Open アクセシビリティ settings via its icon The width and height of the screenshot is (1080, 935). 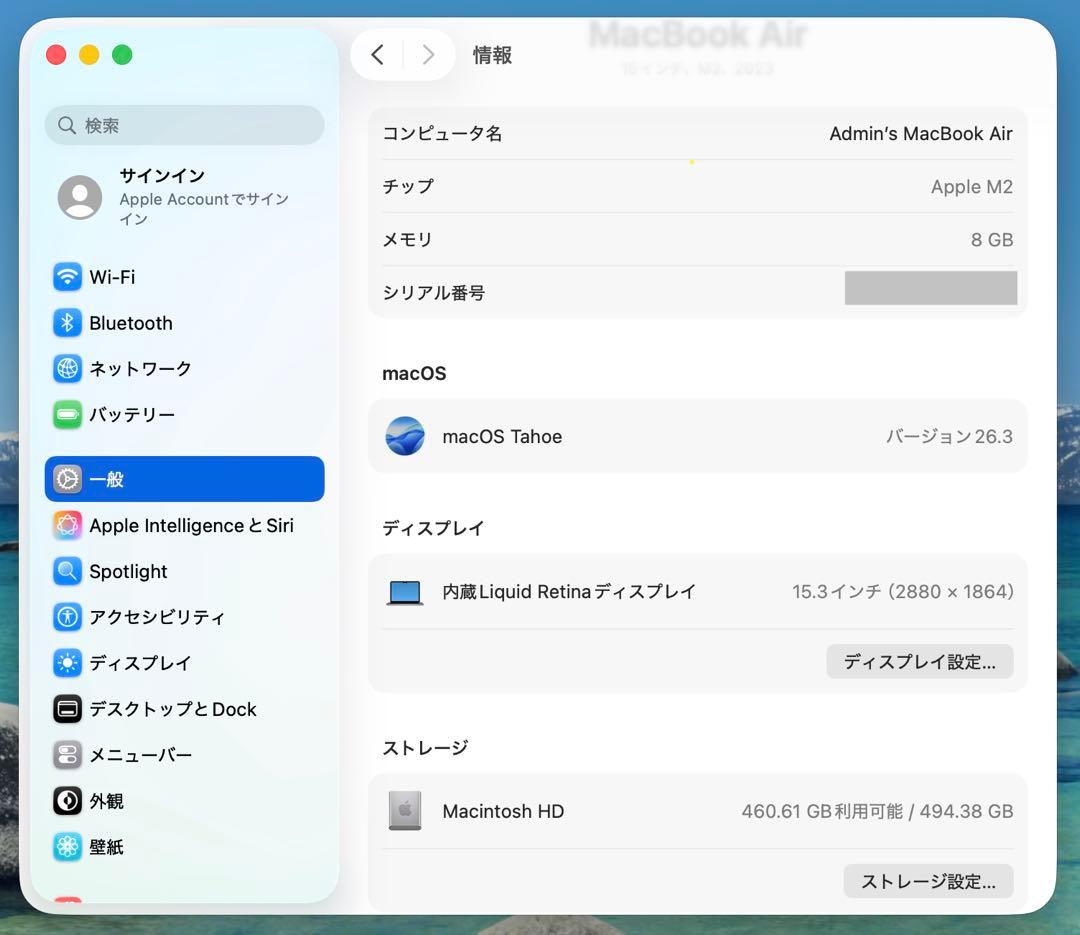coord(66,617)
